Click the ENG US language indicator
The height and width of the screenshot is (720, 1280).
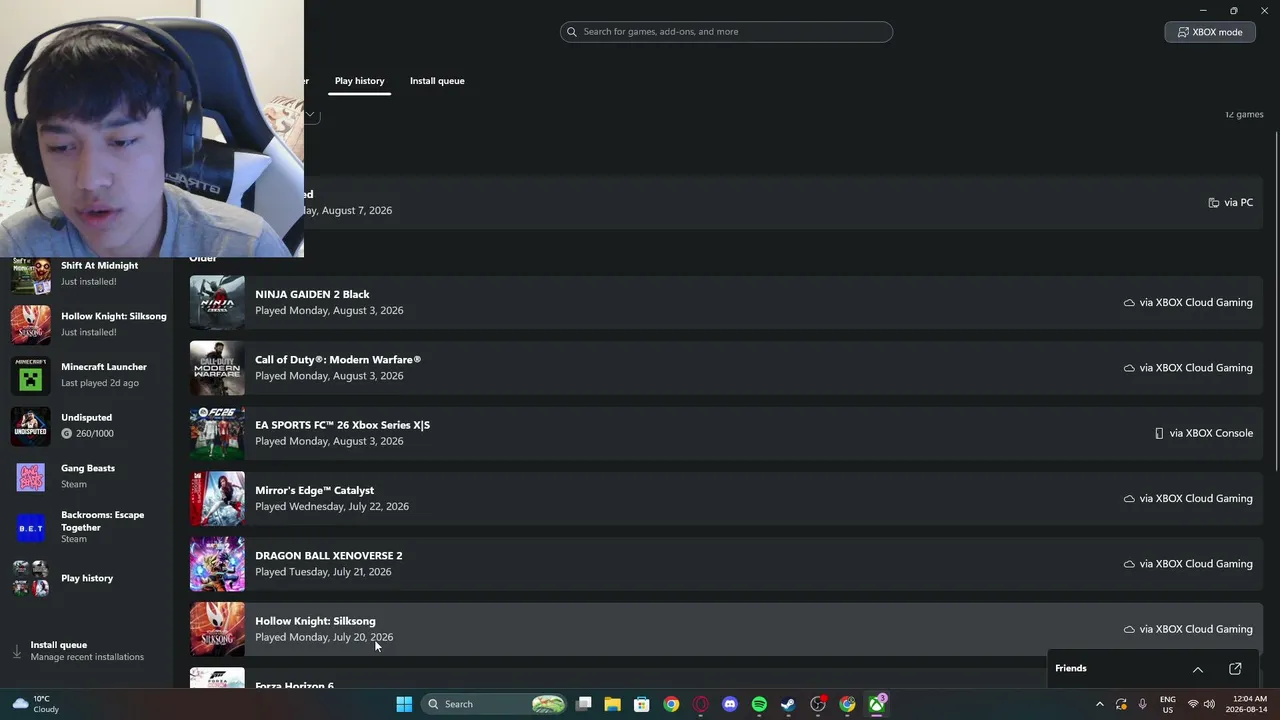pyautogui.click(x=1168, y=704)
